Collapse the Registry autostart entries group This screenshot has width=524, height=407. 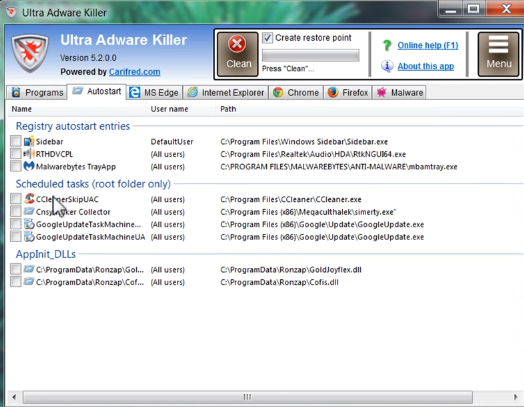[x=73, y=126]
